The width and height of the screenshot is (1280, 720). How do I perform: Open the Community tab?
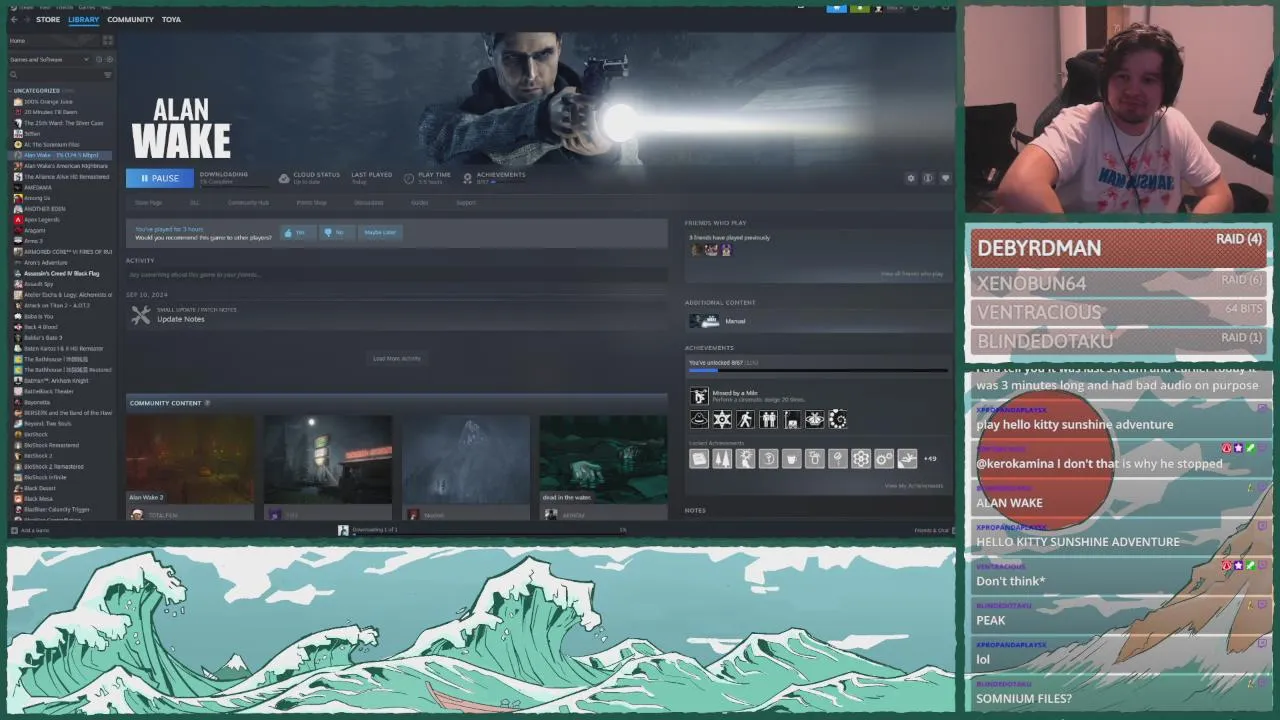pyautogui.click(x=130, y=19)
